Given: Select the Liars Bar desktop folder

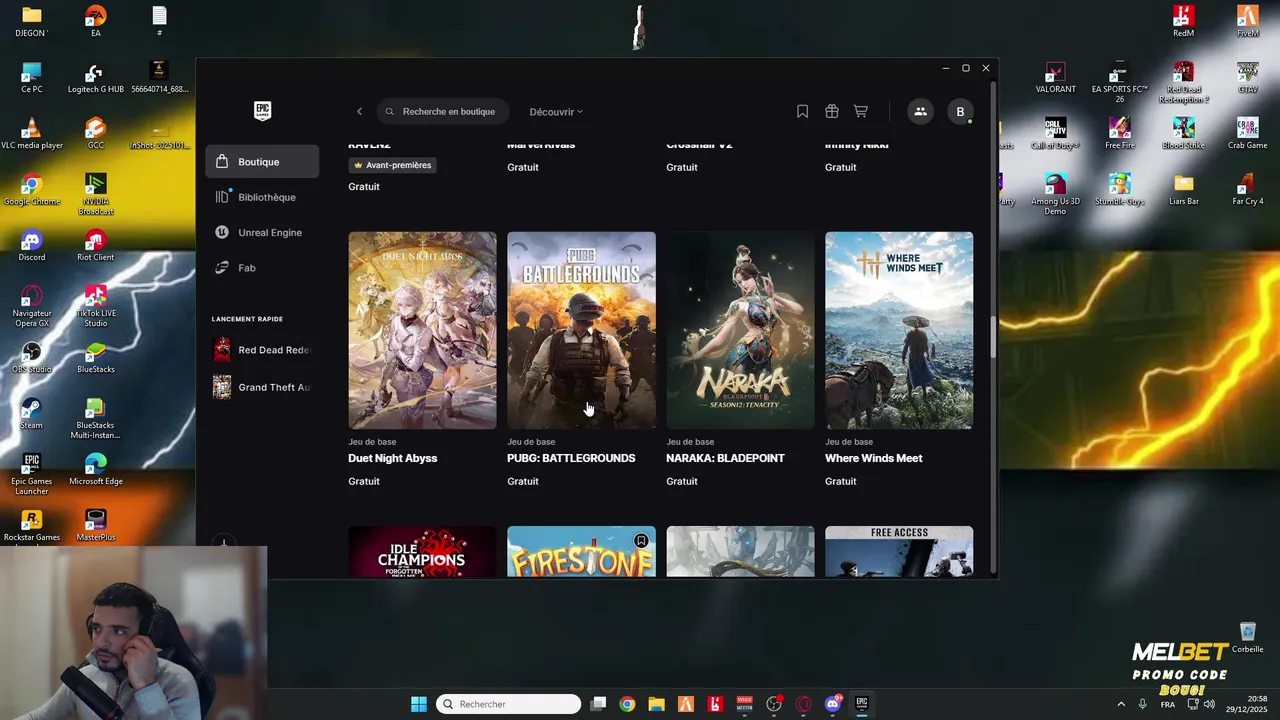Looking at the screenshot, I should click(1183, 191).
